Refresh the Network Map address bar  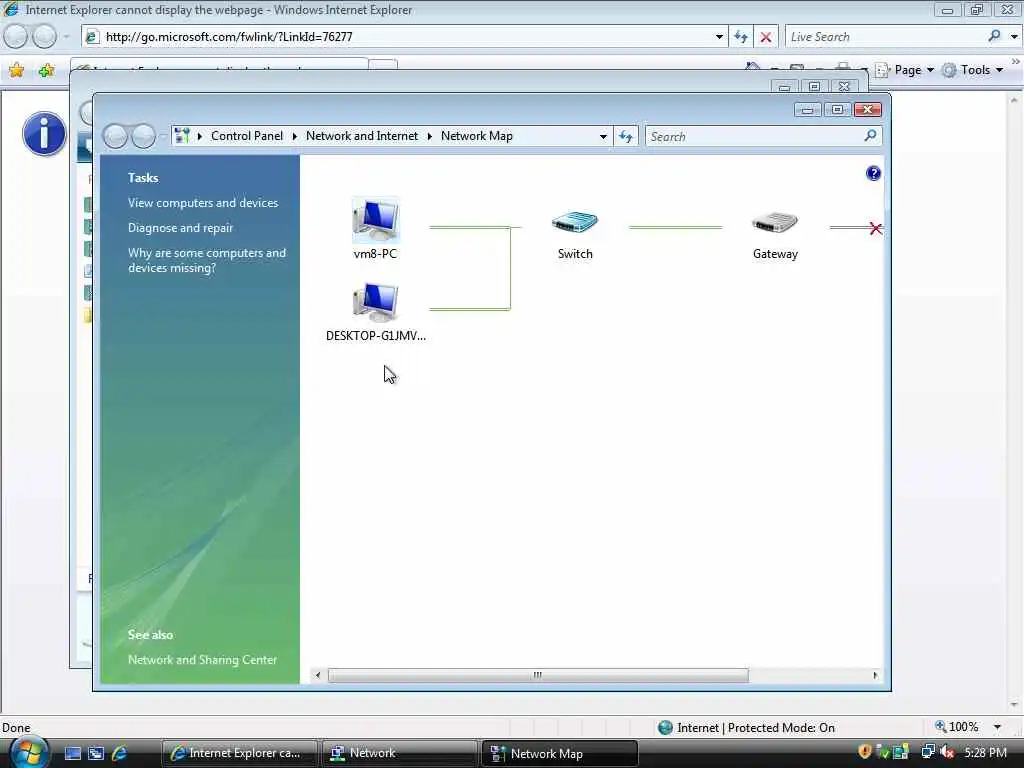pyautogui.click(x=626, y=136)
